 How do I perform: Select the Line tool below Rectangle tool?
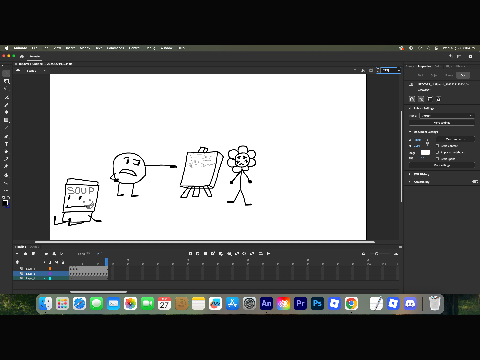[6, 128]
